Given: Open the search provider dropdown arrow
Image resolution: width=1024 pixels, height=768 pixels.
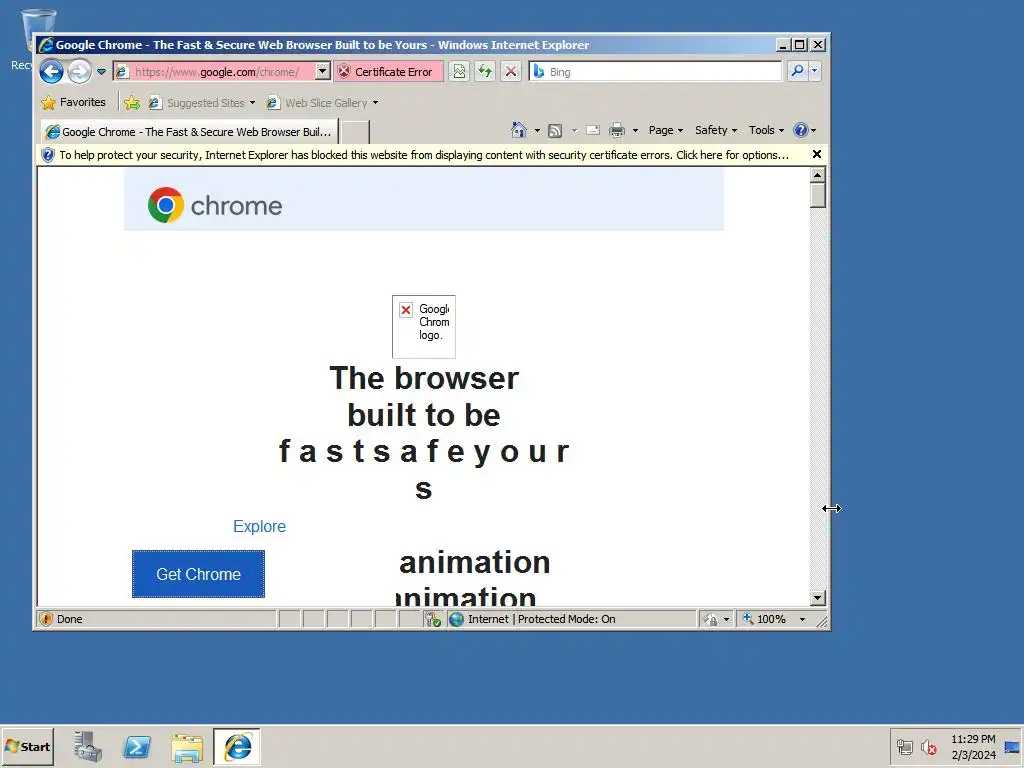Looking at the screenshot, I should click(814, 71).
